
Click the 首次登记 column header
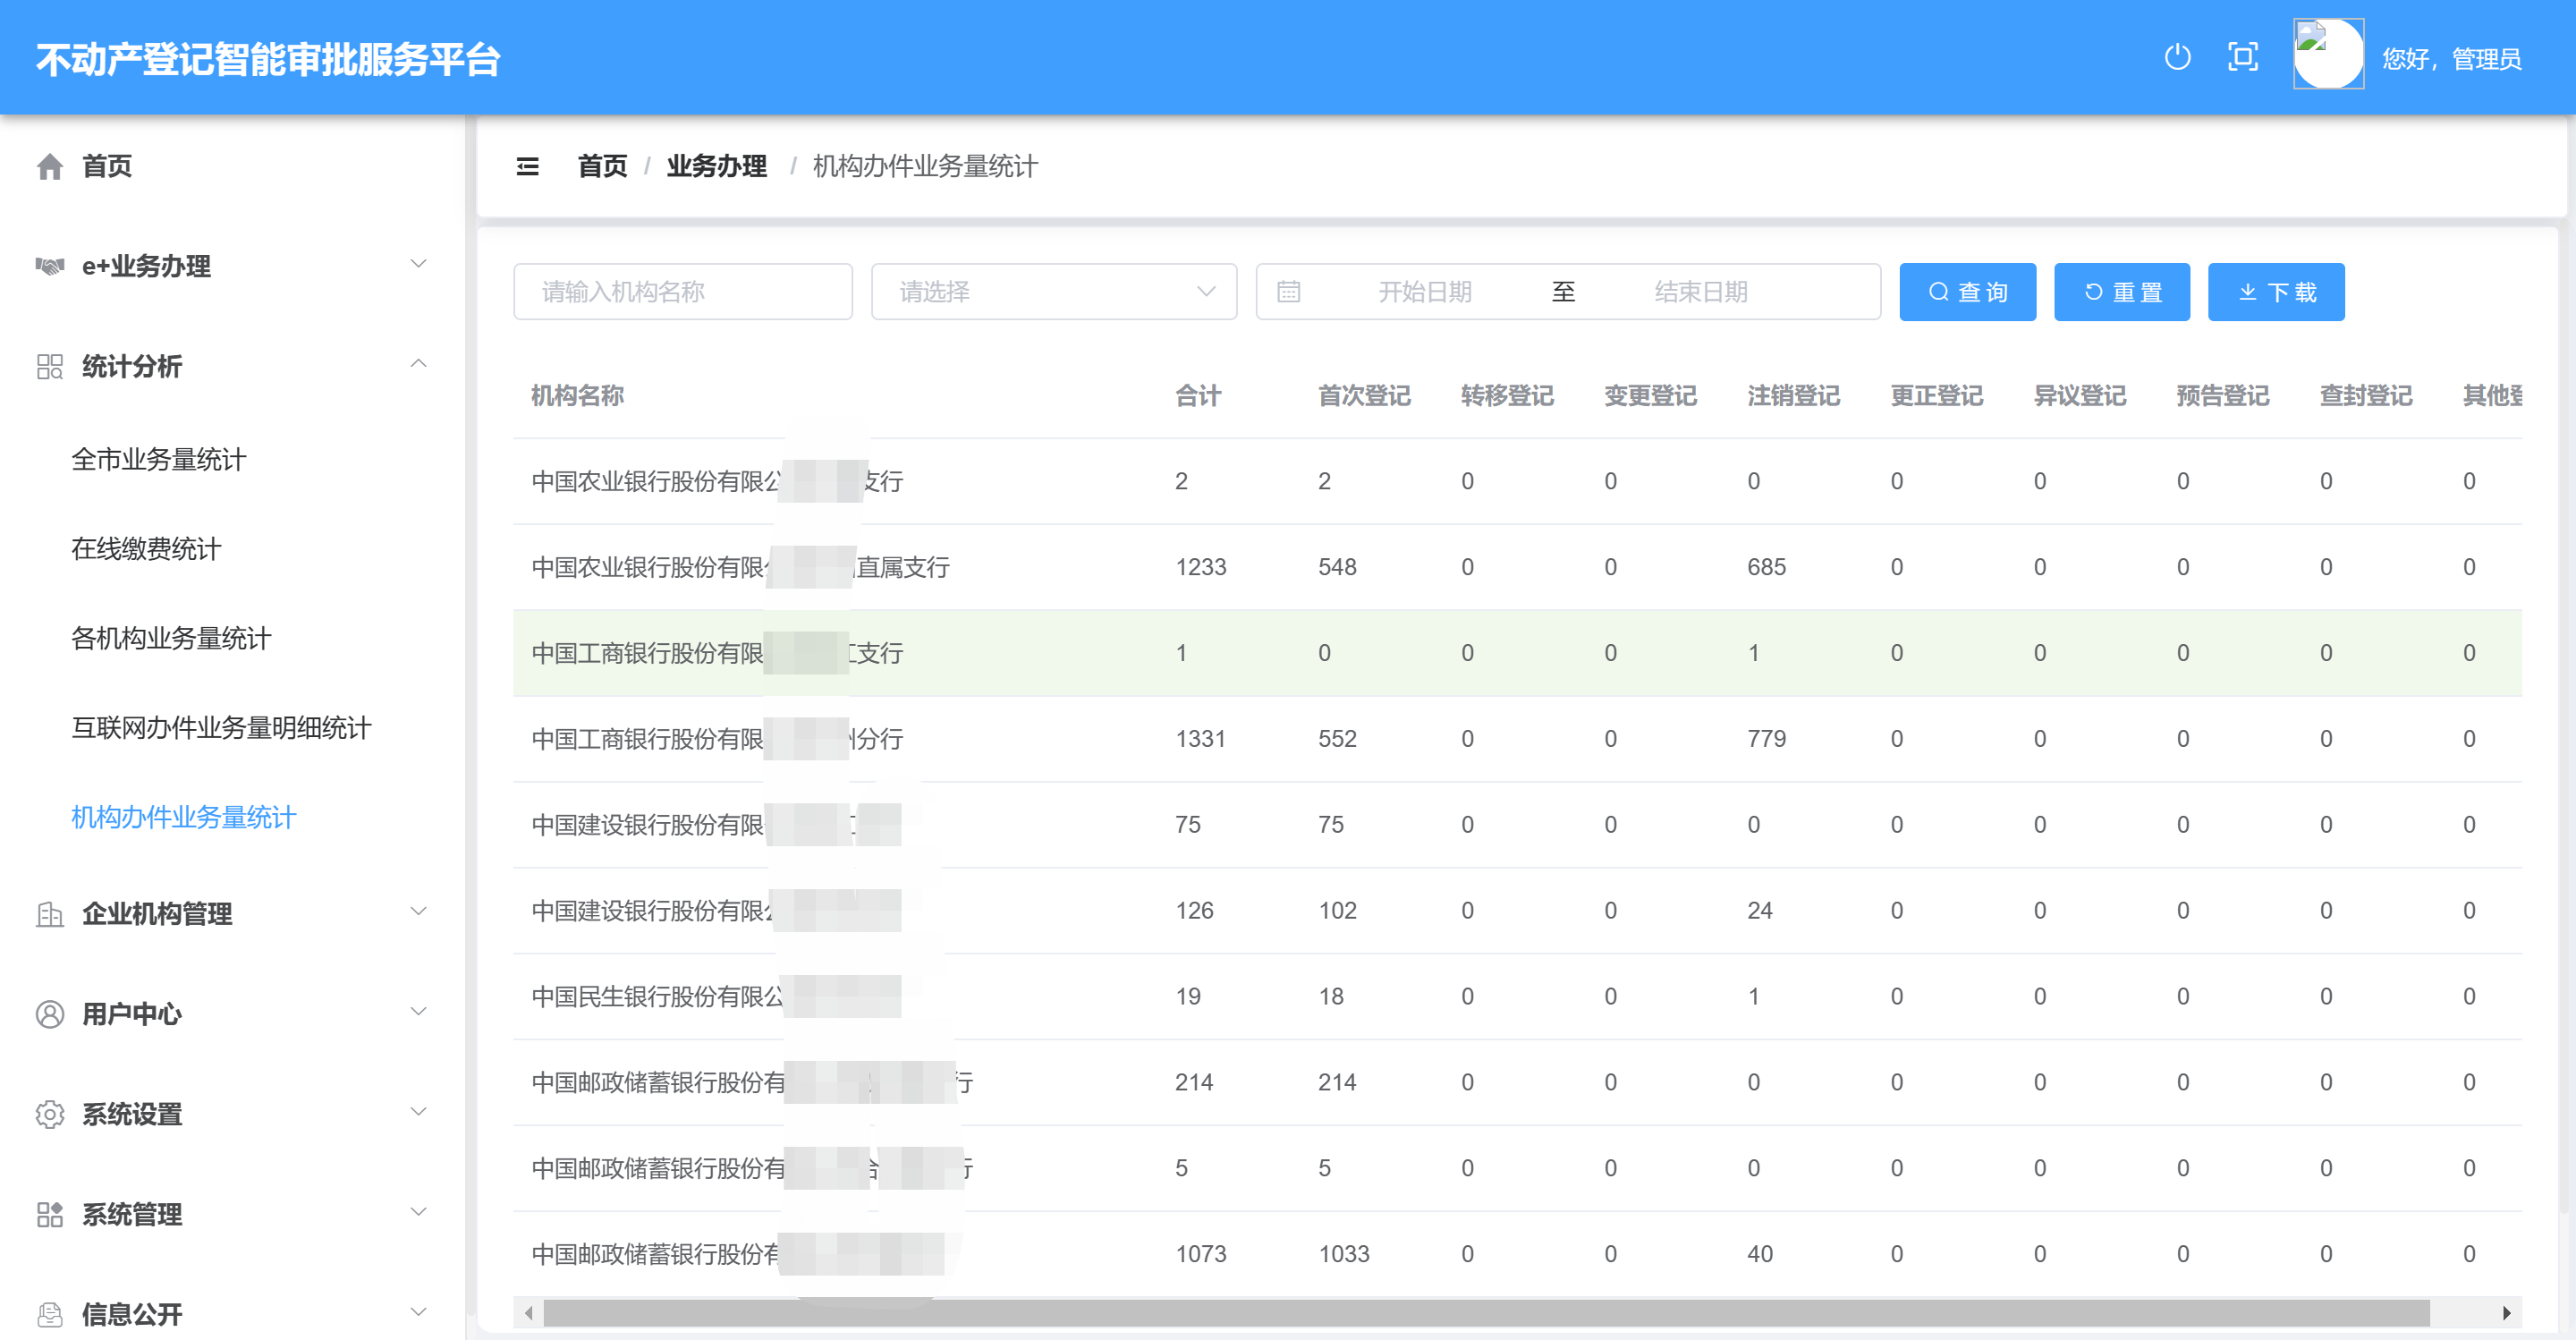(1364, 396)
